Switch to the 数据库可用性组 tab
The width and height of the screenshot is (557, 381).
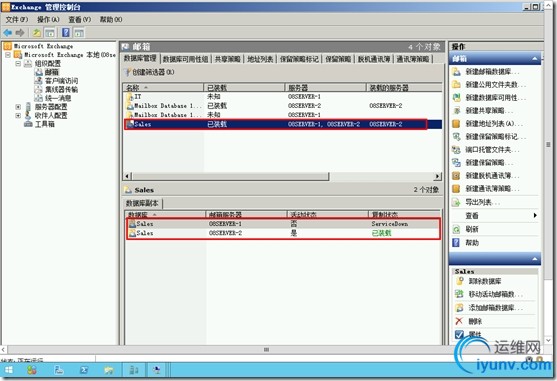(185, 59)
